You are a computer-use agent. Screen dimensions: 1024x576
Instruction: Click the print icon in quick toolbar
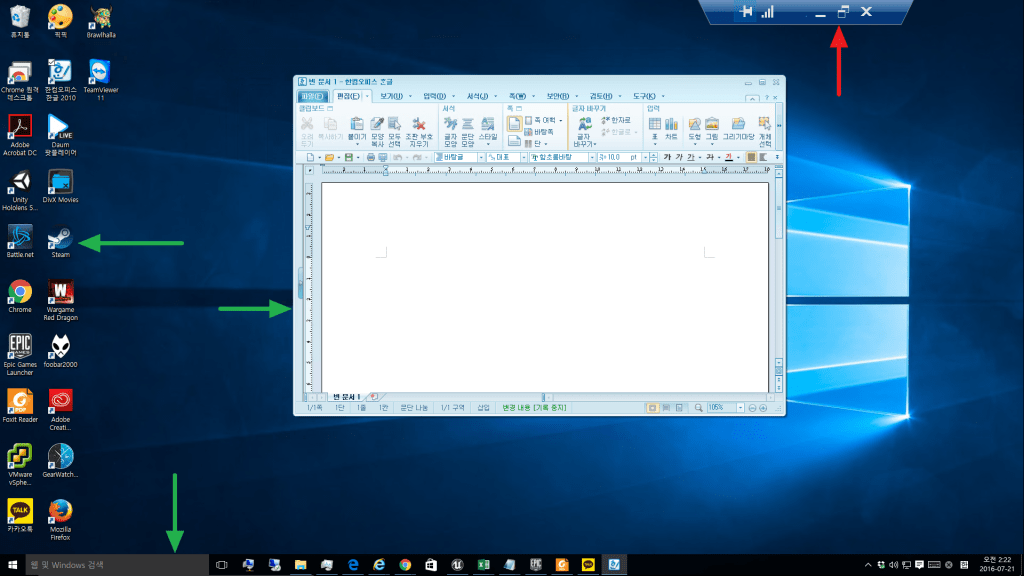[x=370, y=157]
